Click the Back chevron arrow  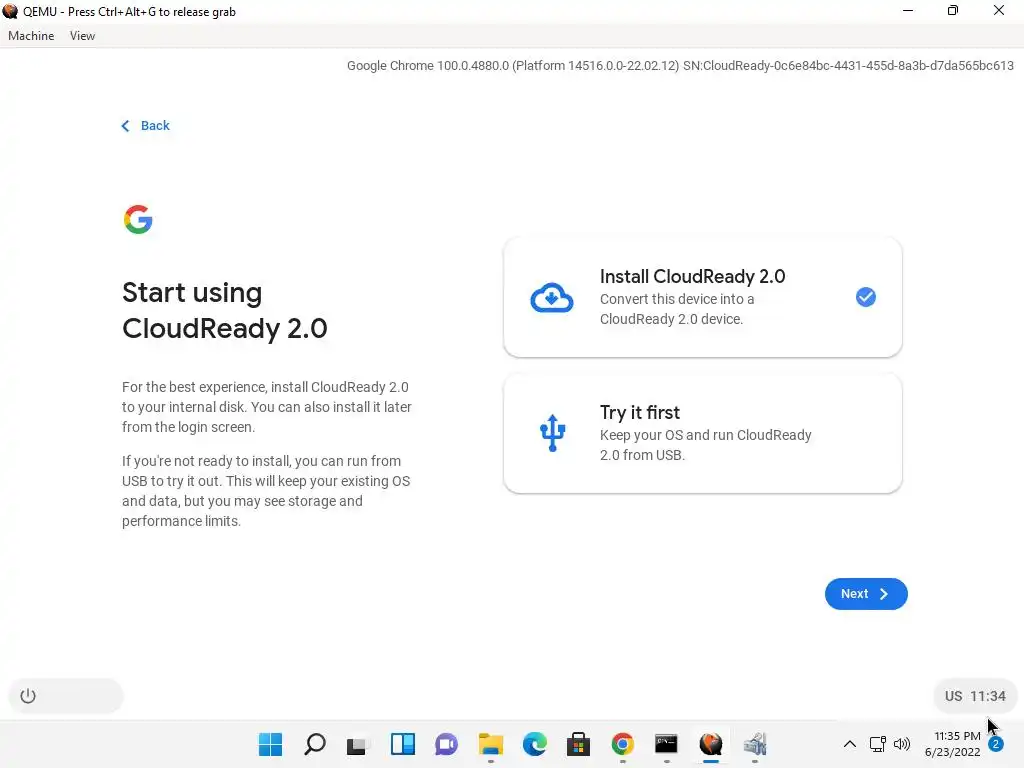tap(125, 125)
